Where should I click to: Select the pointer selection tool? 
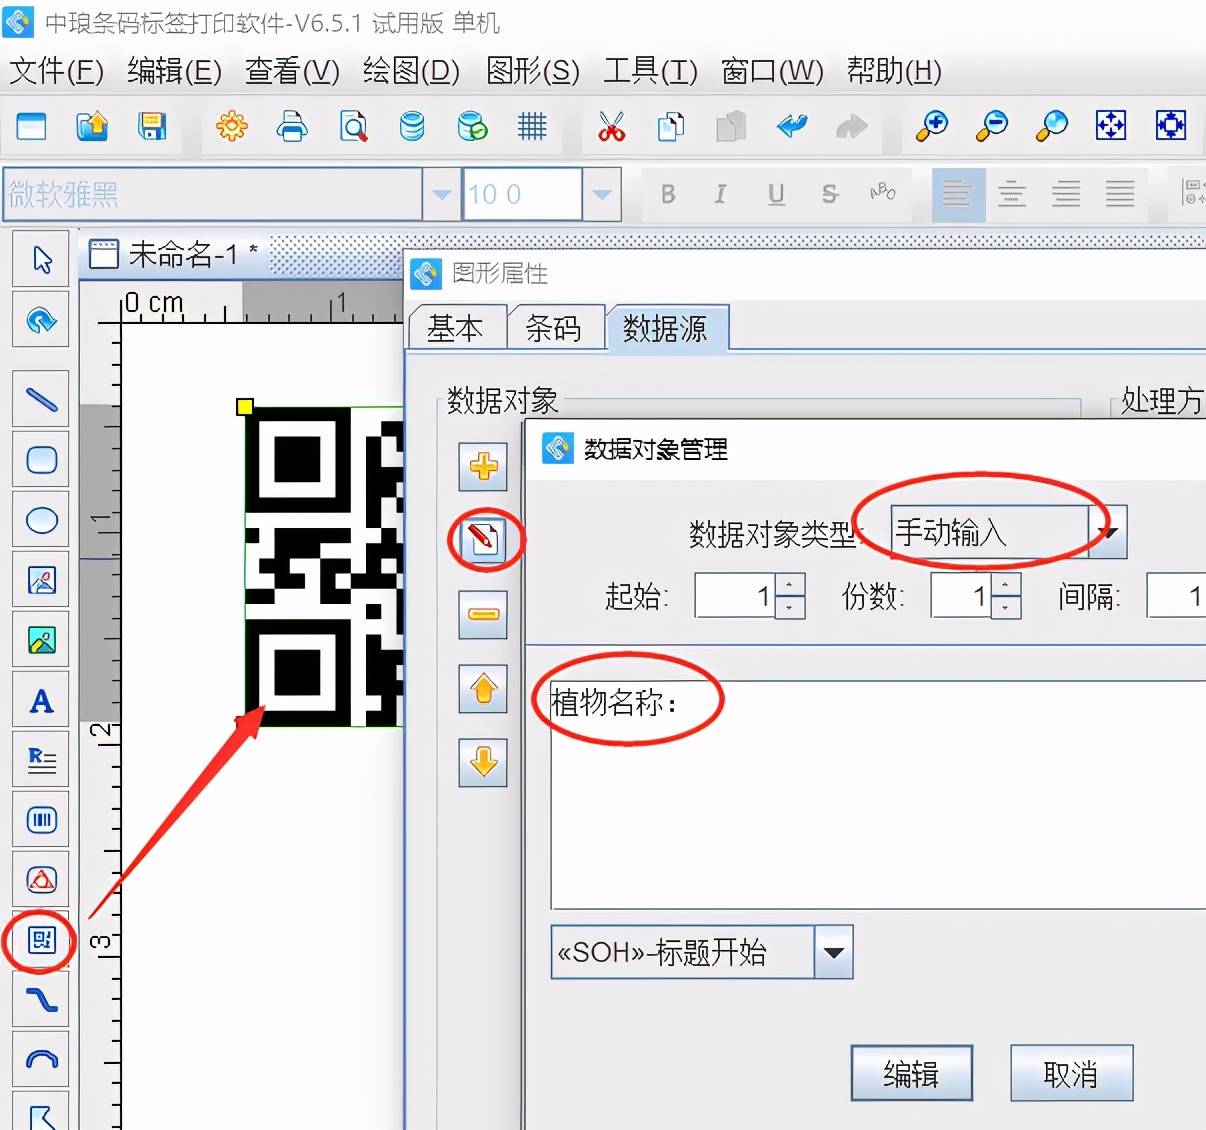[41, 260]
